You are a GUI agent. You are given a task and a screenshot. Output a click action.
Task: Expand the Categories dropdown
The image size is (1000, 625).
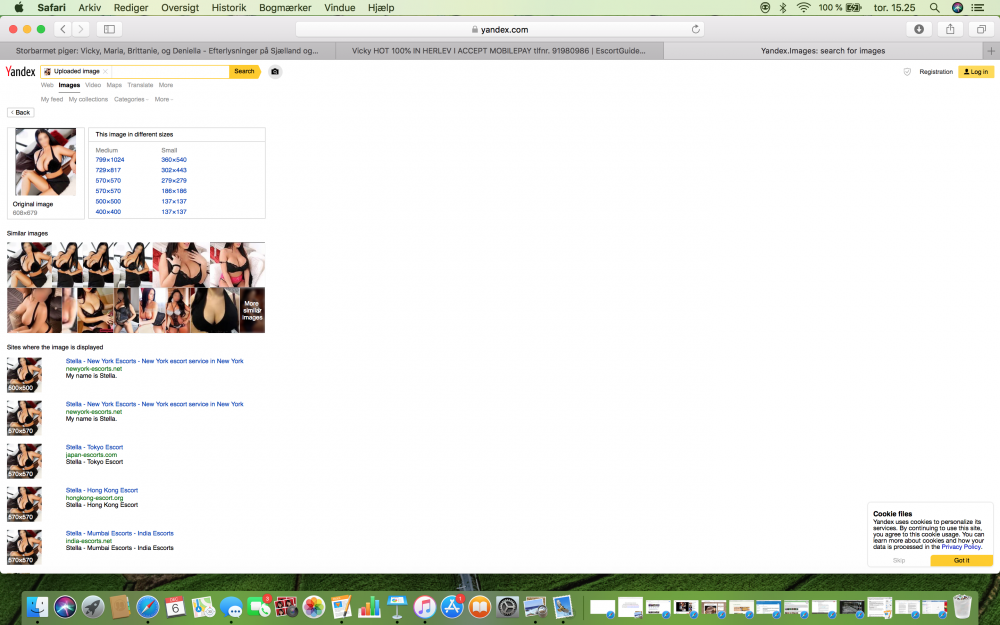(x=130, y=100)
